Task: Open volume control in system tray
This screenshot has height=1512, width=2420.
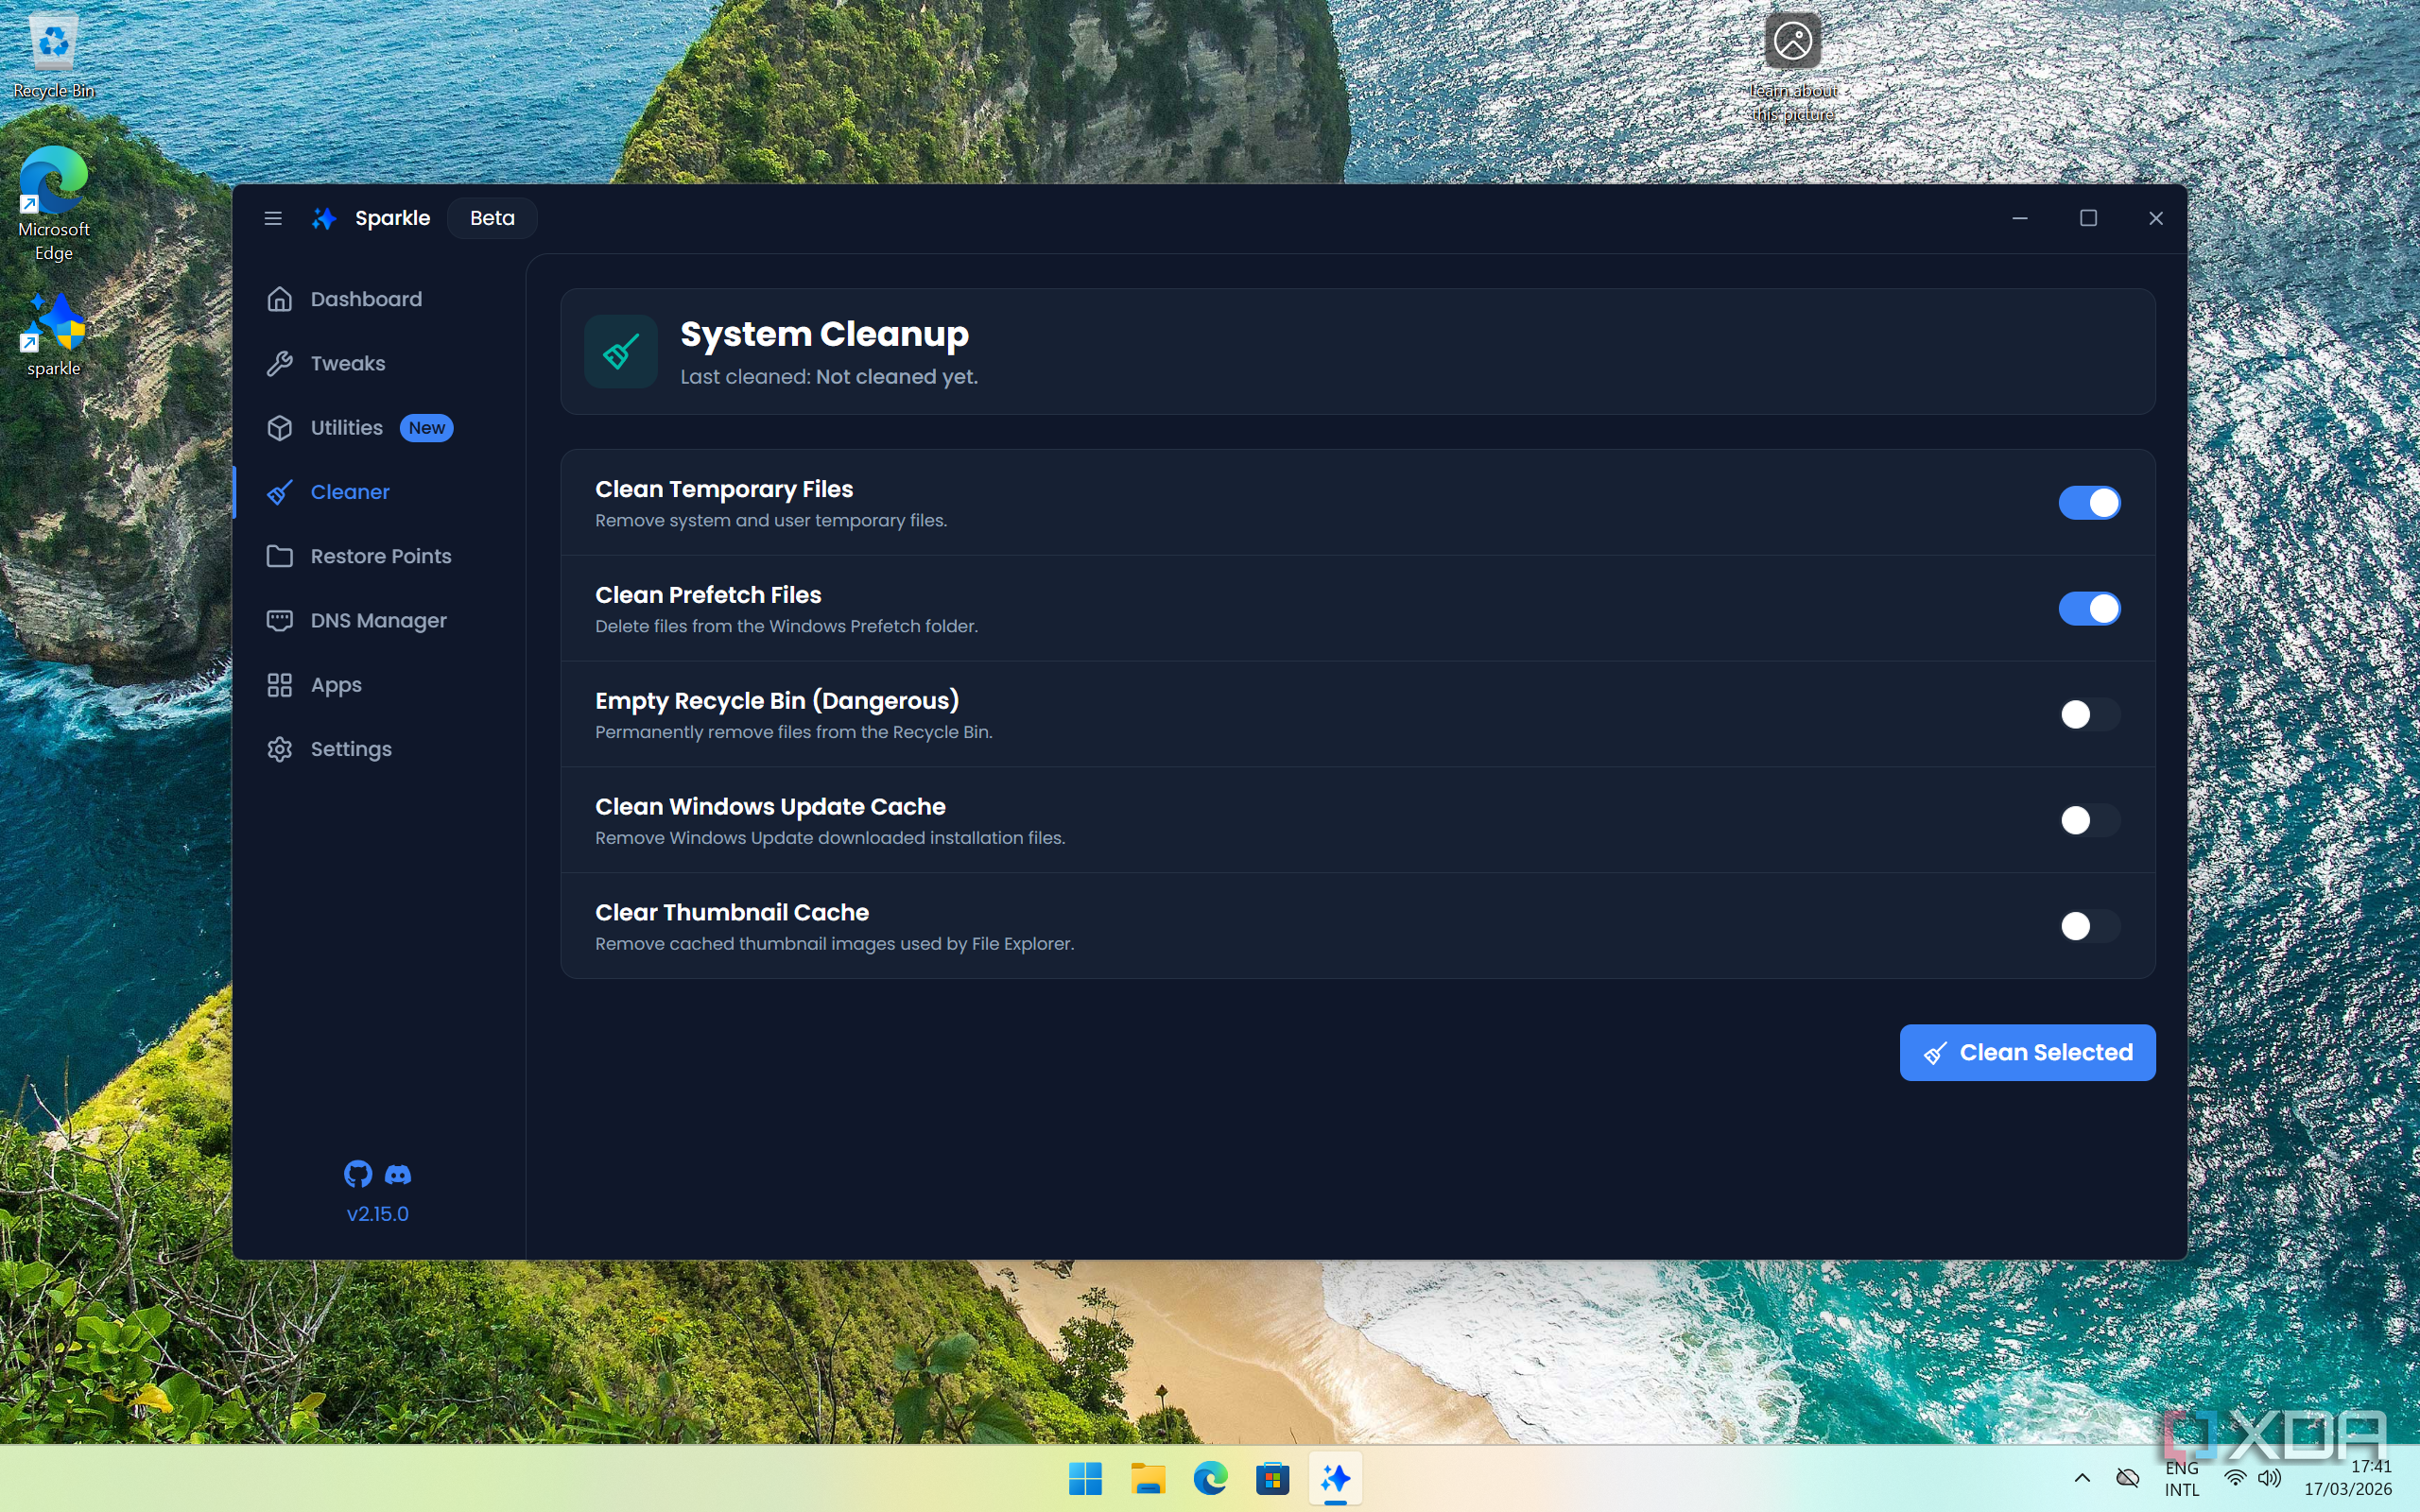Action: (2270, 1478)
